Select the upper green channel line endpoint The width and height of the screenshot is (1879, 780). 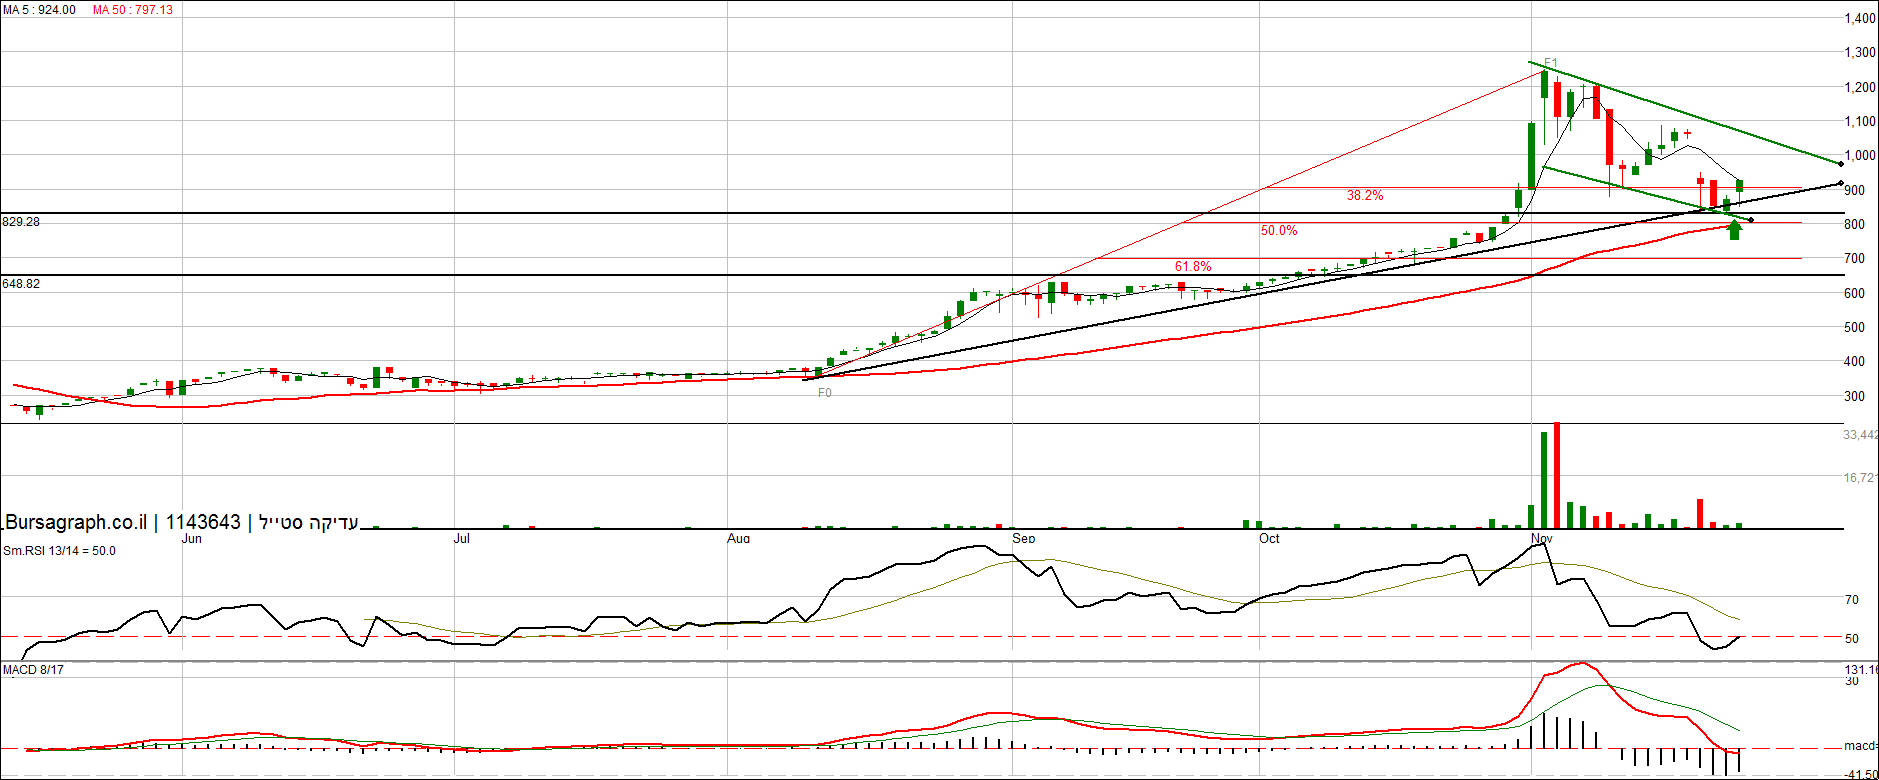click(1841, 163)
